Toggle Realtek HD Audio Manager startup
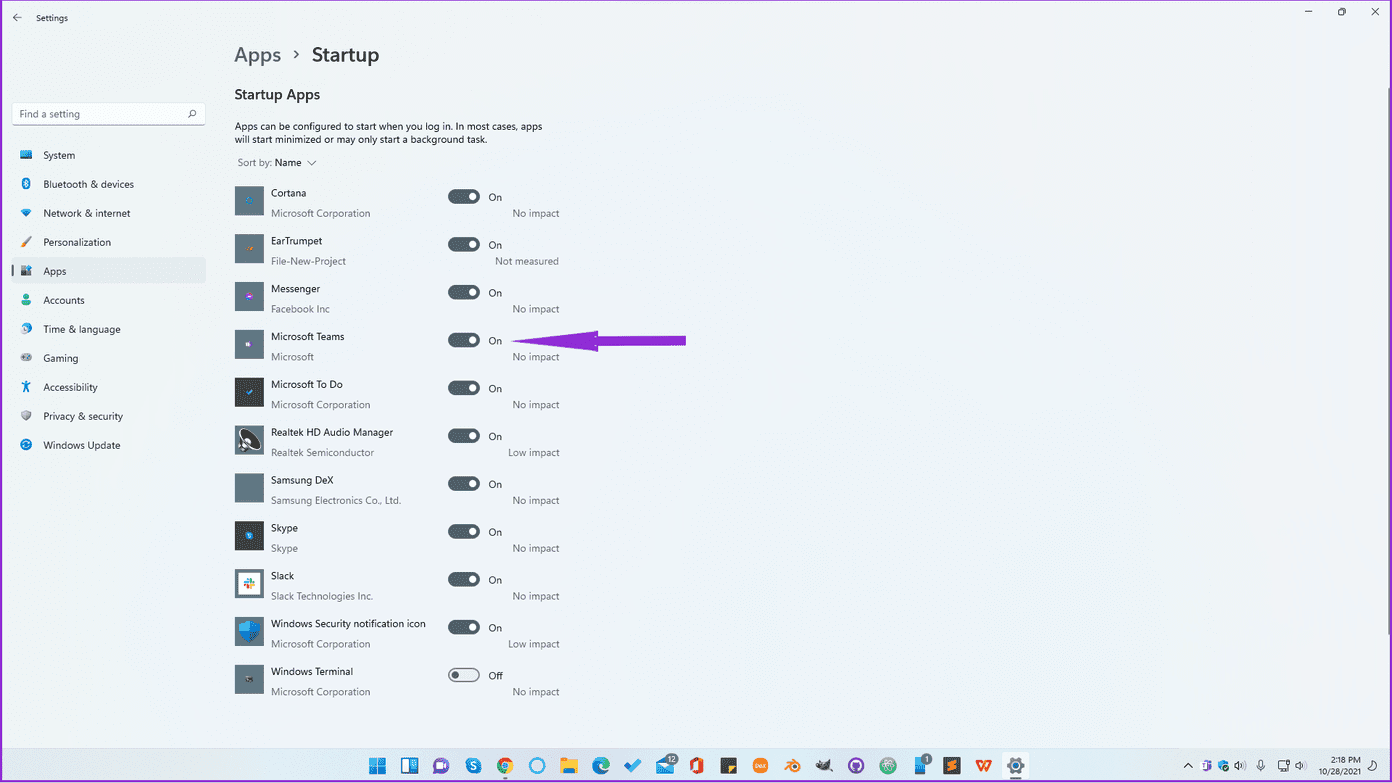Screen dimensions: 1392x783 click(x=464, y=436)
